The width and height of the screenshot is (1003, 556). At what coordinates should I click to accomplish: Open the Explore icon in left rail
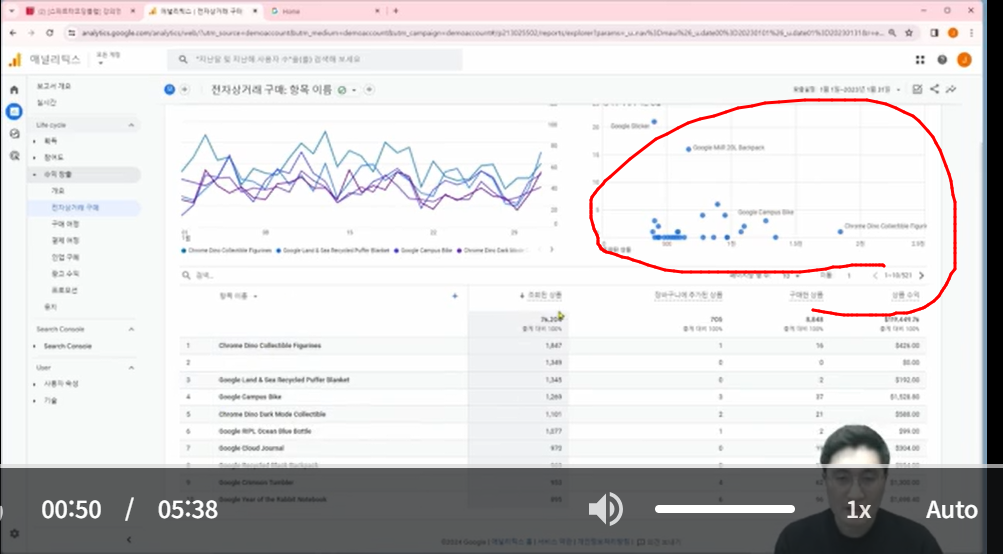click(x=14, y=134)
